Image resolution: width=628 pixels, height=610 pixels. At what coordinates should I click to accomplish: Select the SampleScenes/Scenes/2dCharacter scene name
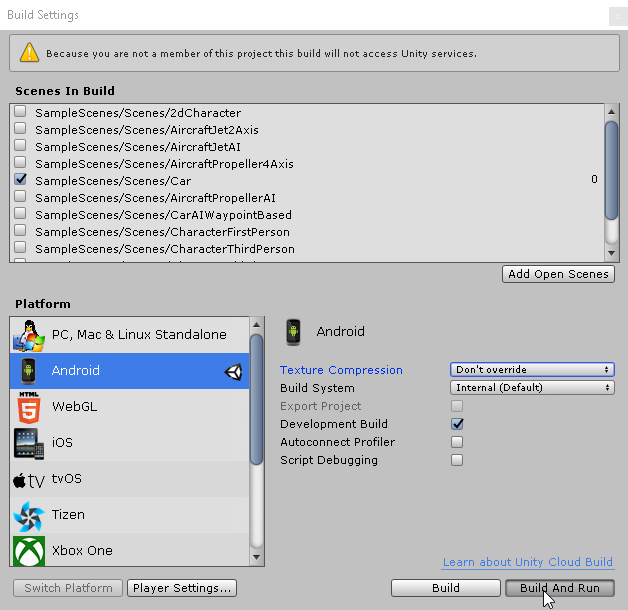tap(138, 113)
